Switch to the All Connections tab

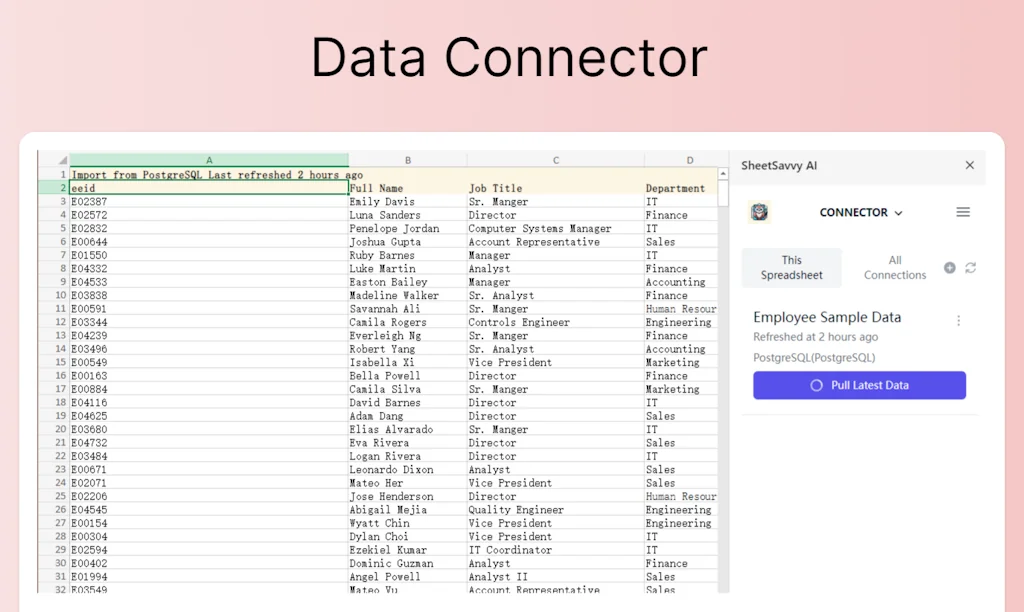[x=894, y=267]
